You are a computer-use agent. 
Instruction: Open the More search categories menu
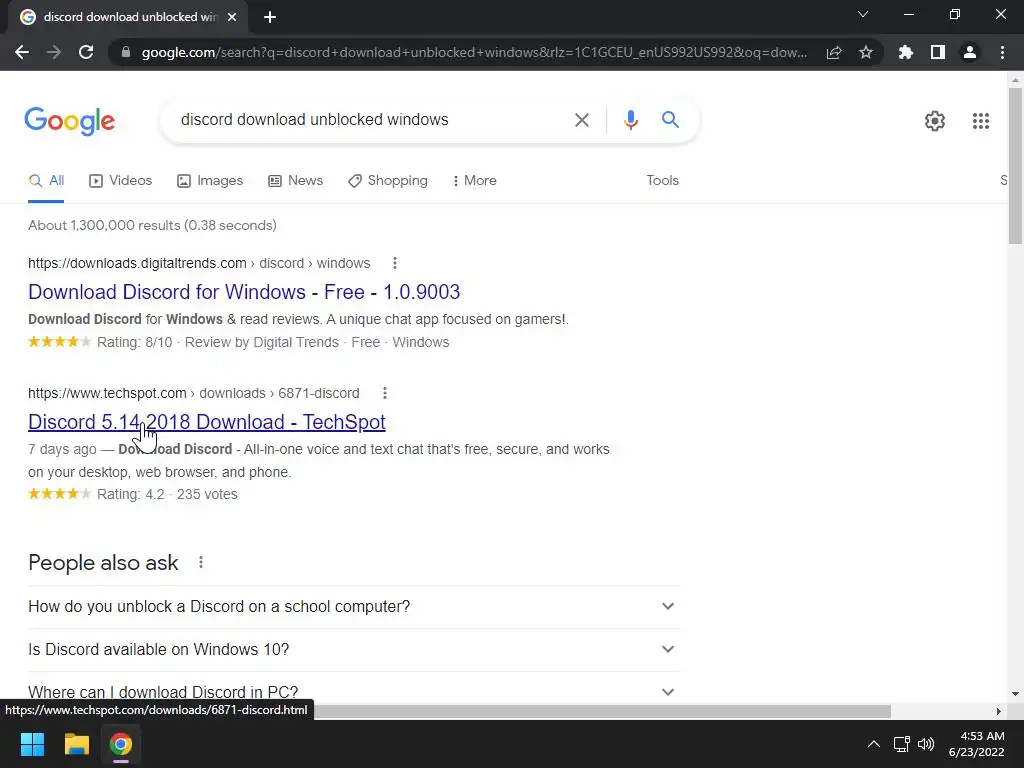click(x=475, y=181)
